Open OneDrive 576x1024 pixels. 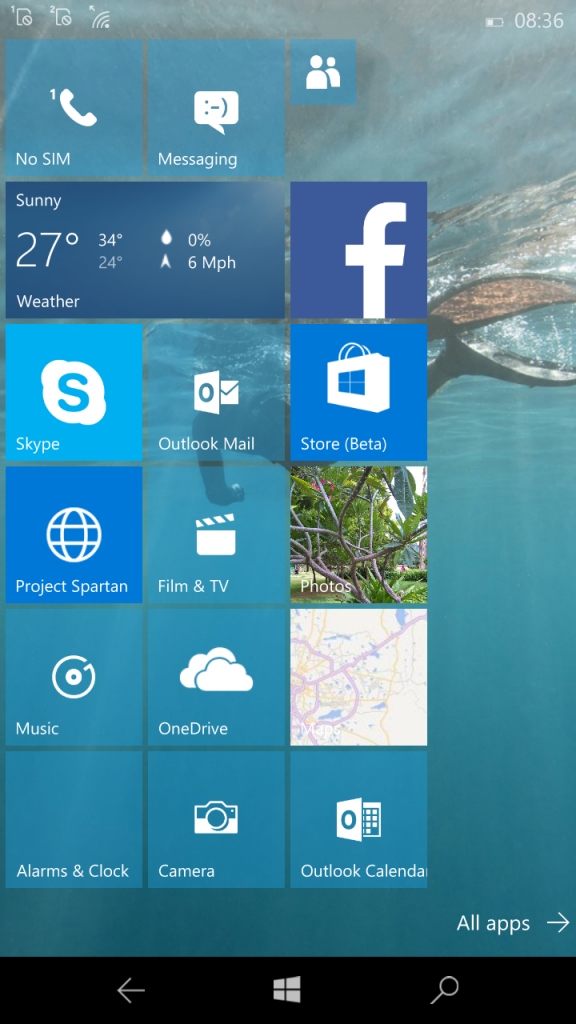tap(216, 677)
